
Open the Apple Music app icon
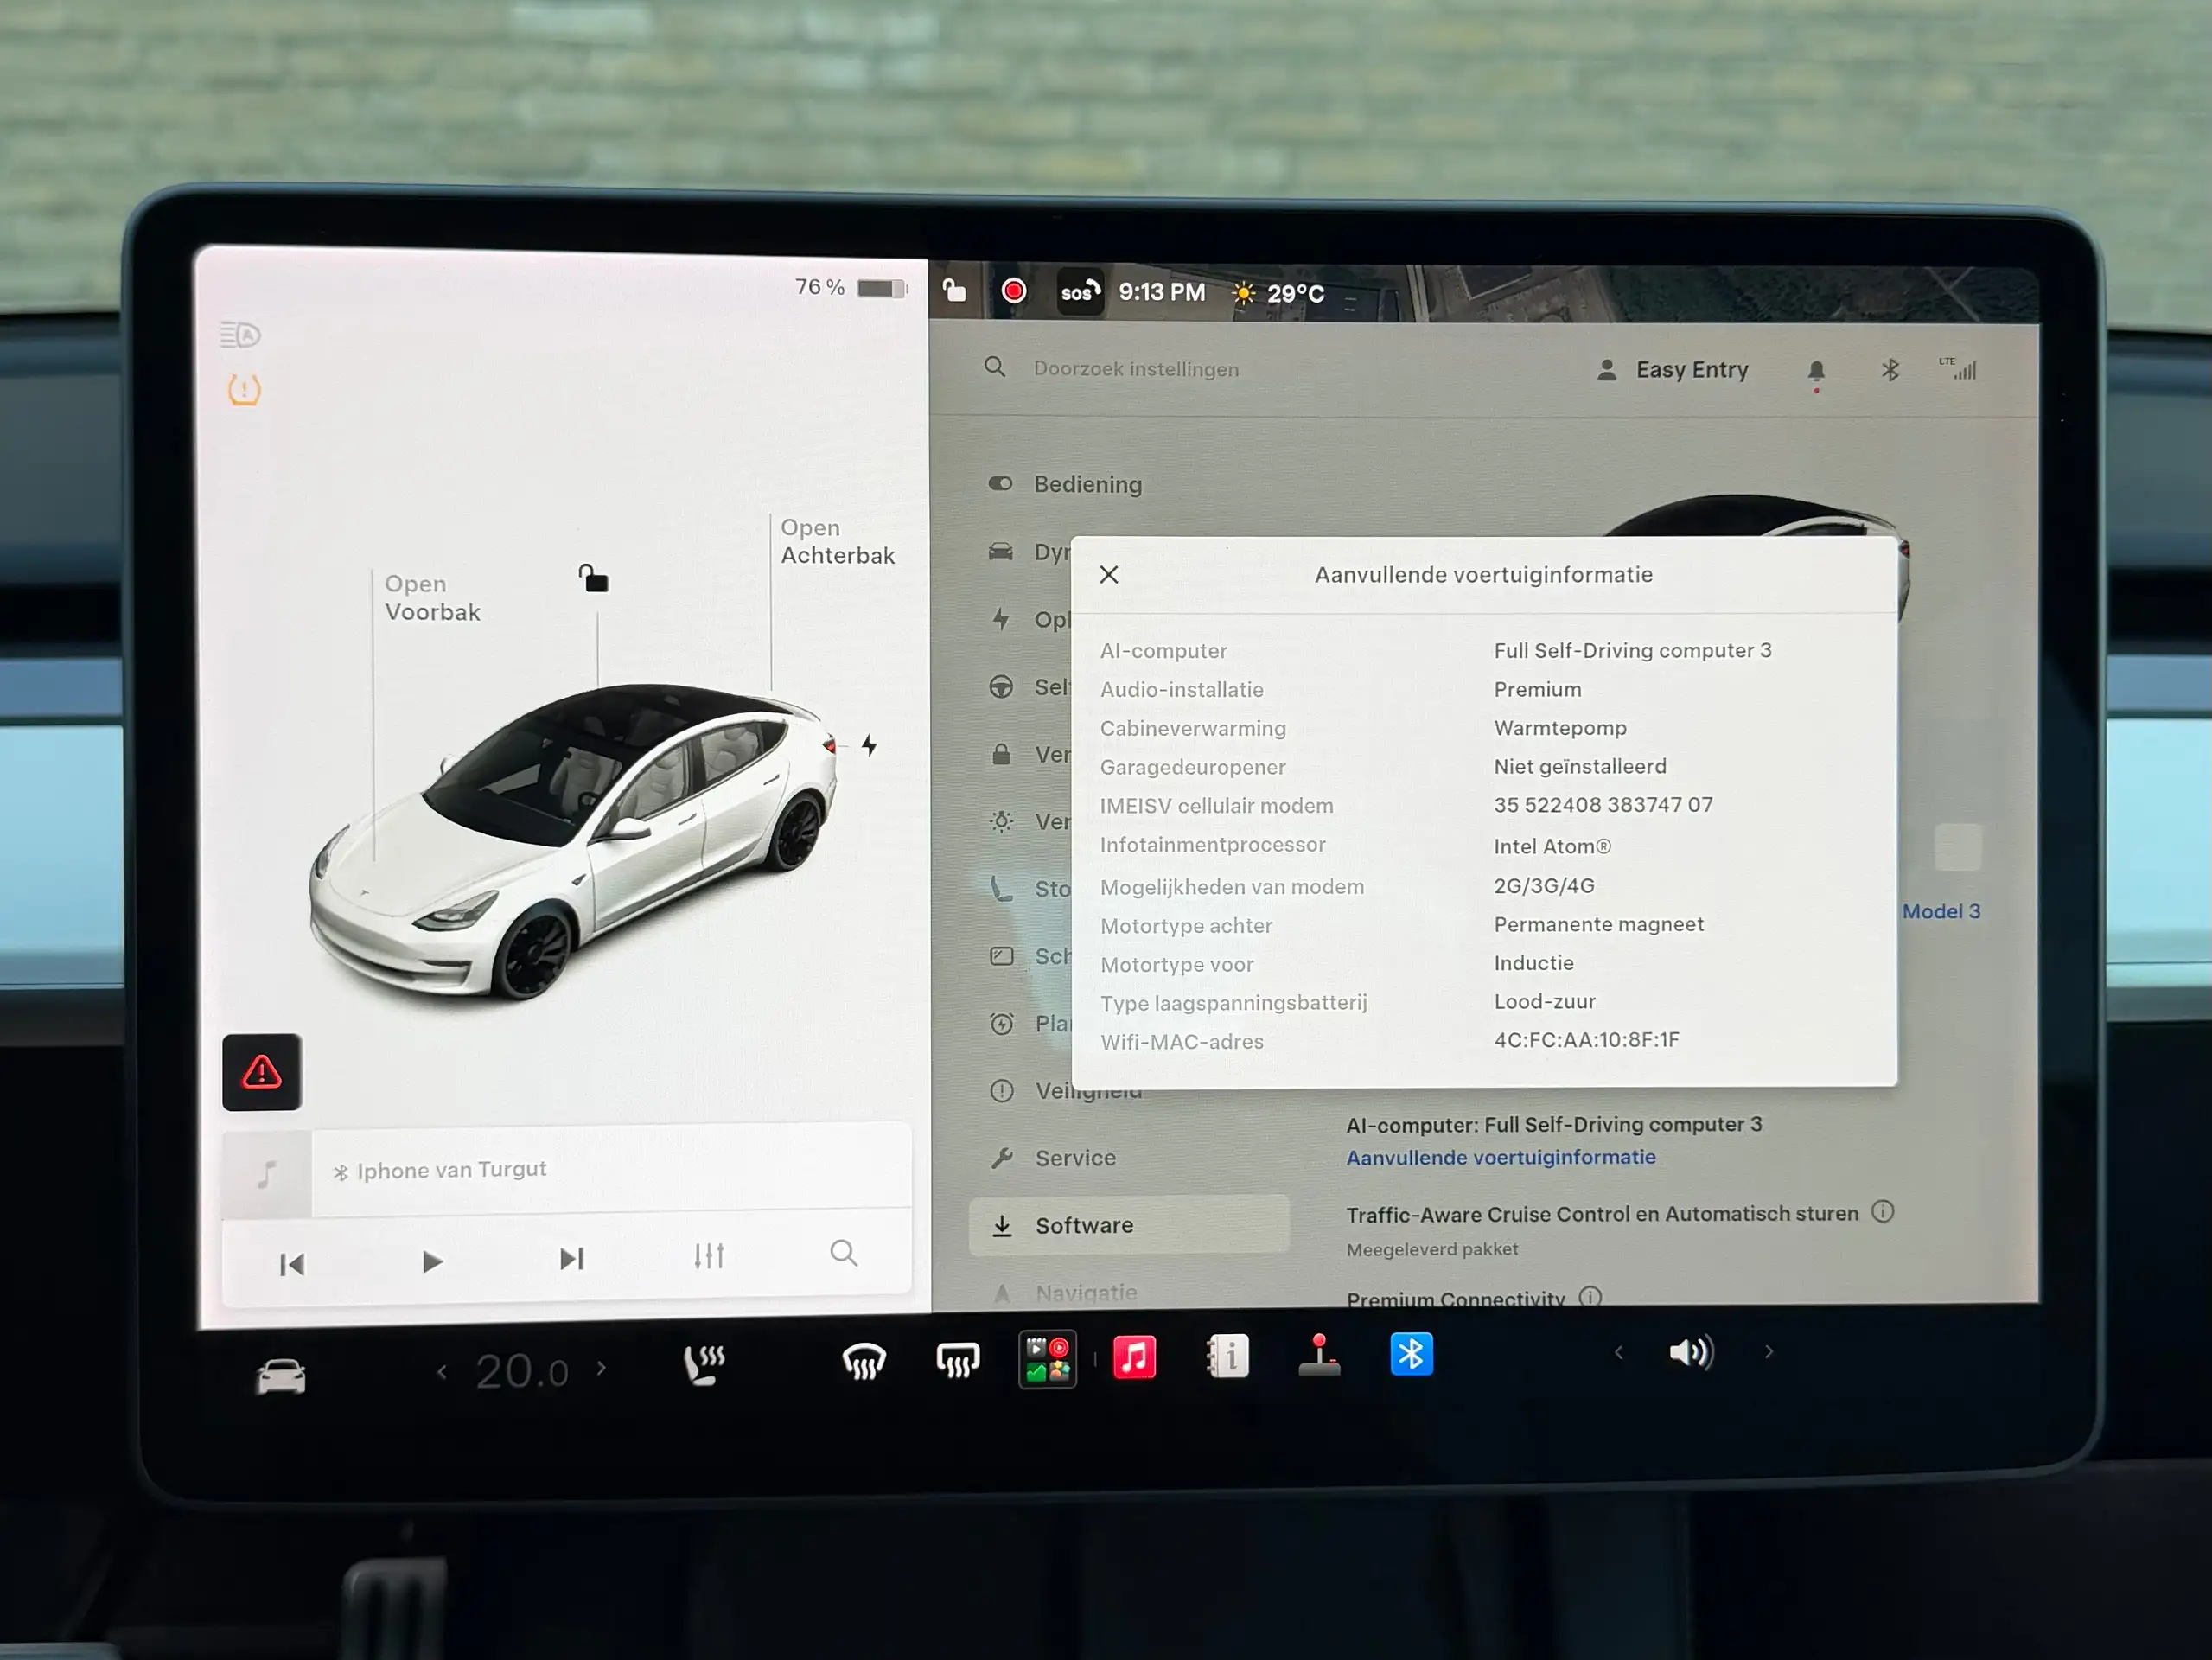pos(1134,1357)
